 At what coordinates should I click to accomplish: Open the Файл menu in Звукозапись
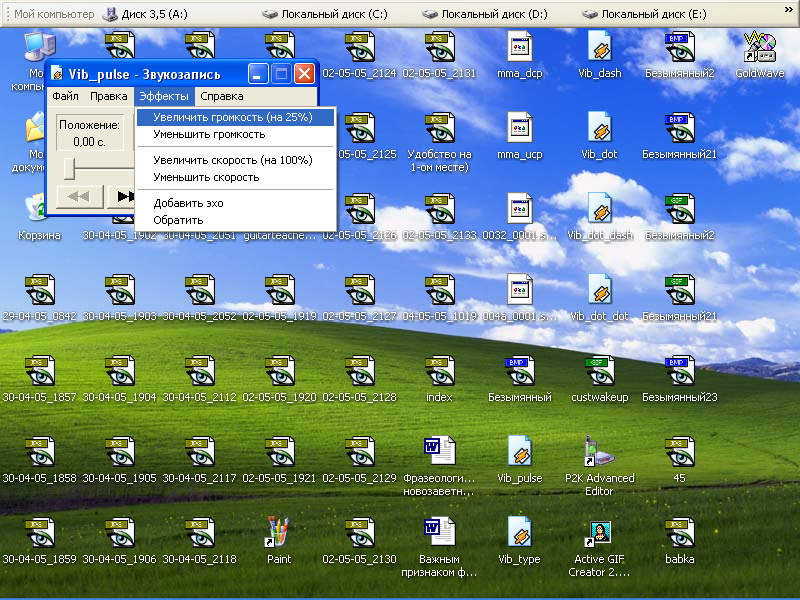click(x=65, y=96)
